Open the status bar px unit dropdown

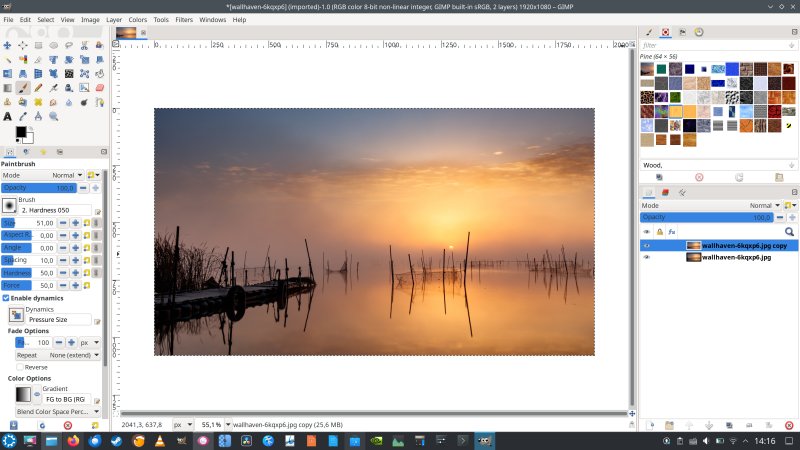(182, 424)
